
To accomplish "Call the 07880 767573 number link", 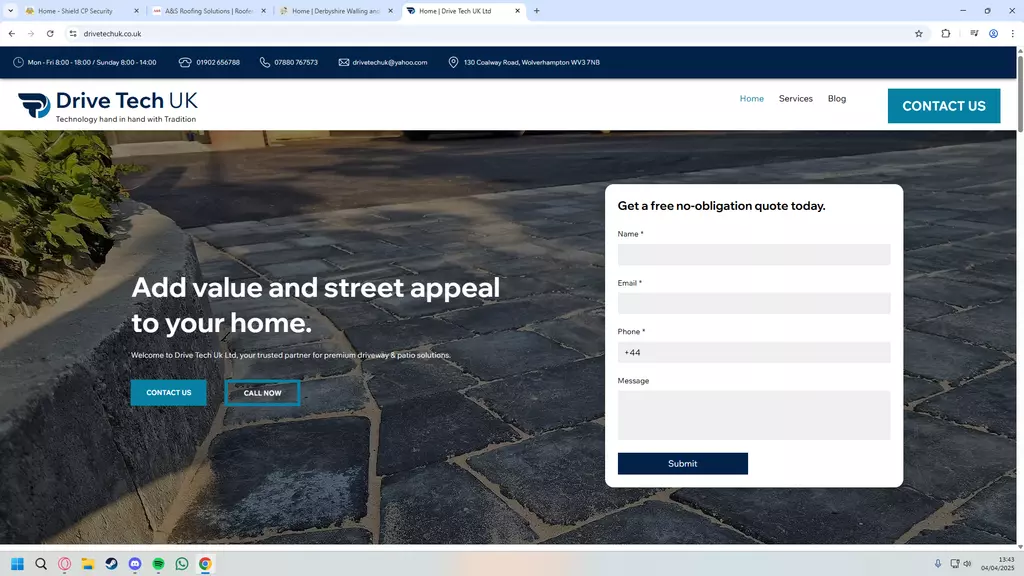I will tap(296, 63).
